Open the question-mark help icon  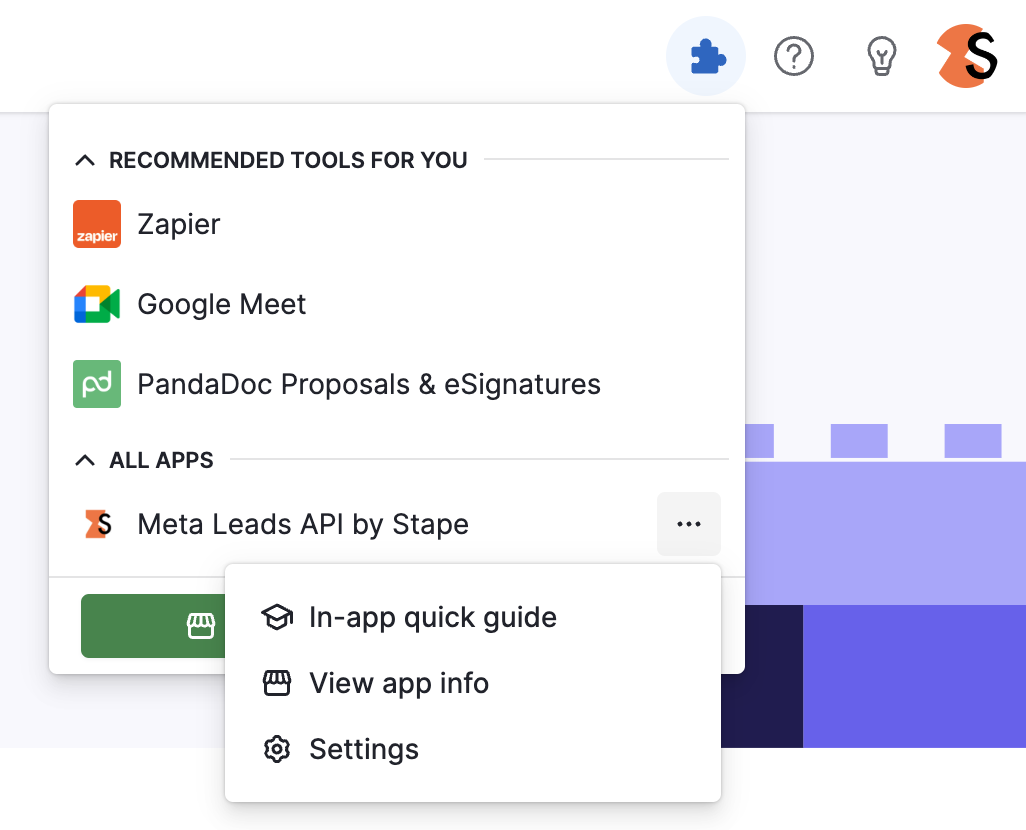point(794,56)
